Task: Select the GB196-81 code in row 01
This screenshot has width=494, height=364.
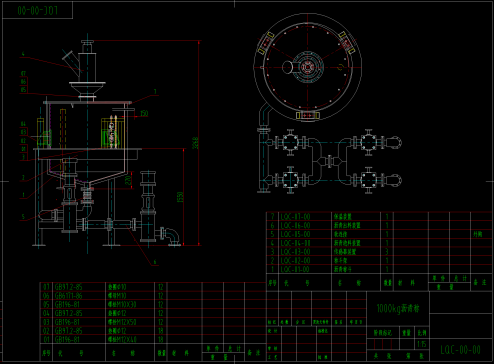Action: (x=67, y=339)
